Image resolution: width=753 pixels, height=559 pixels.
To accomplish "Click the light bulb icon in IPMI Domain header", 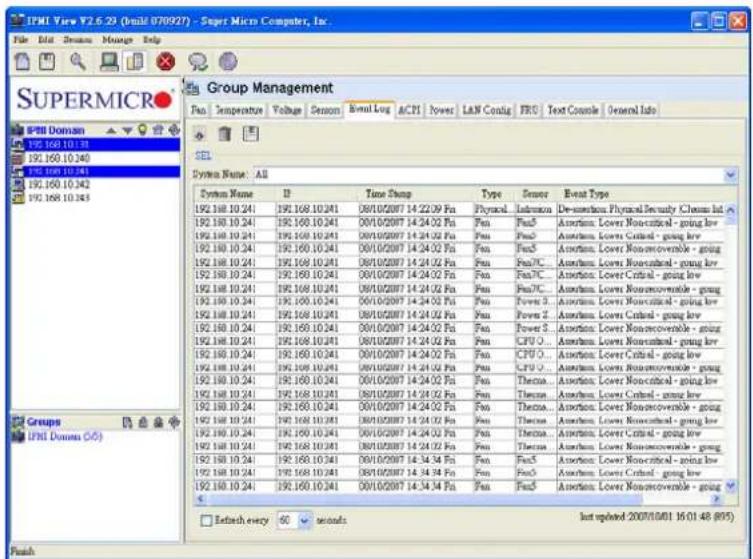I will point(142,130).
